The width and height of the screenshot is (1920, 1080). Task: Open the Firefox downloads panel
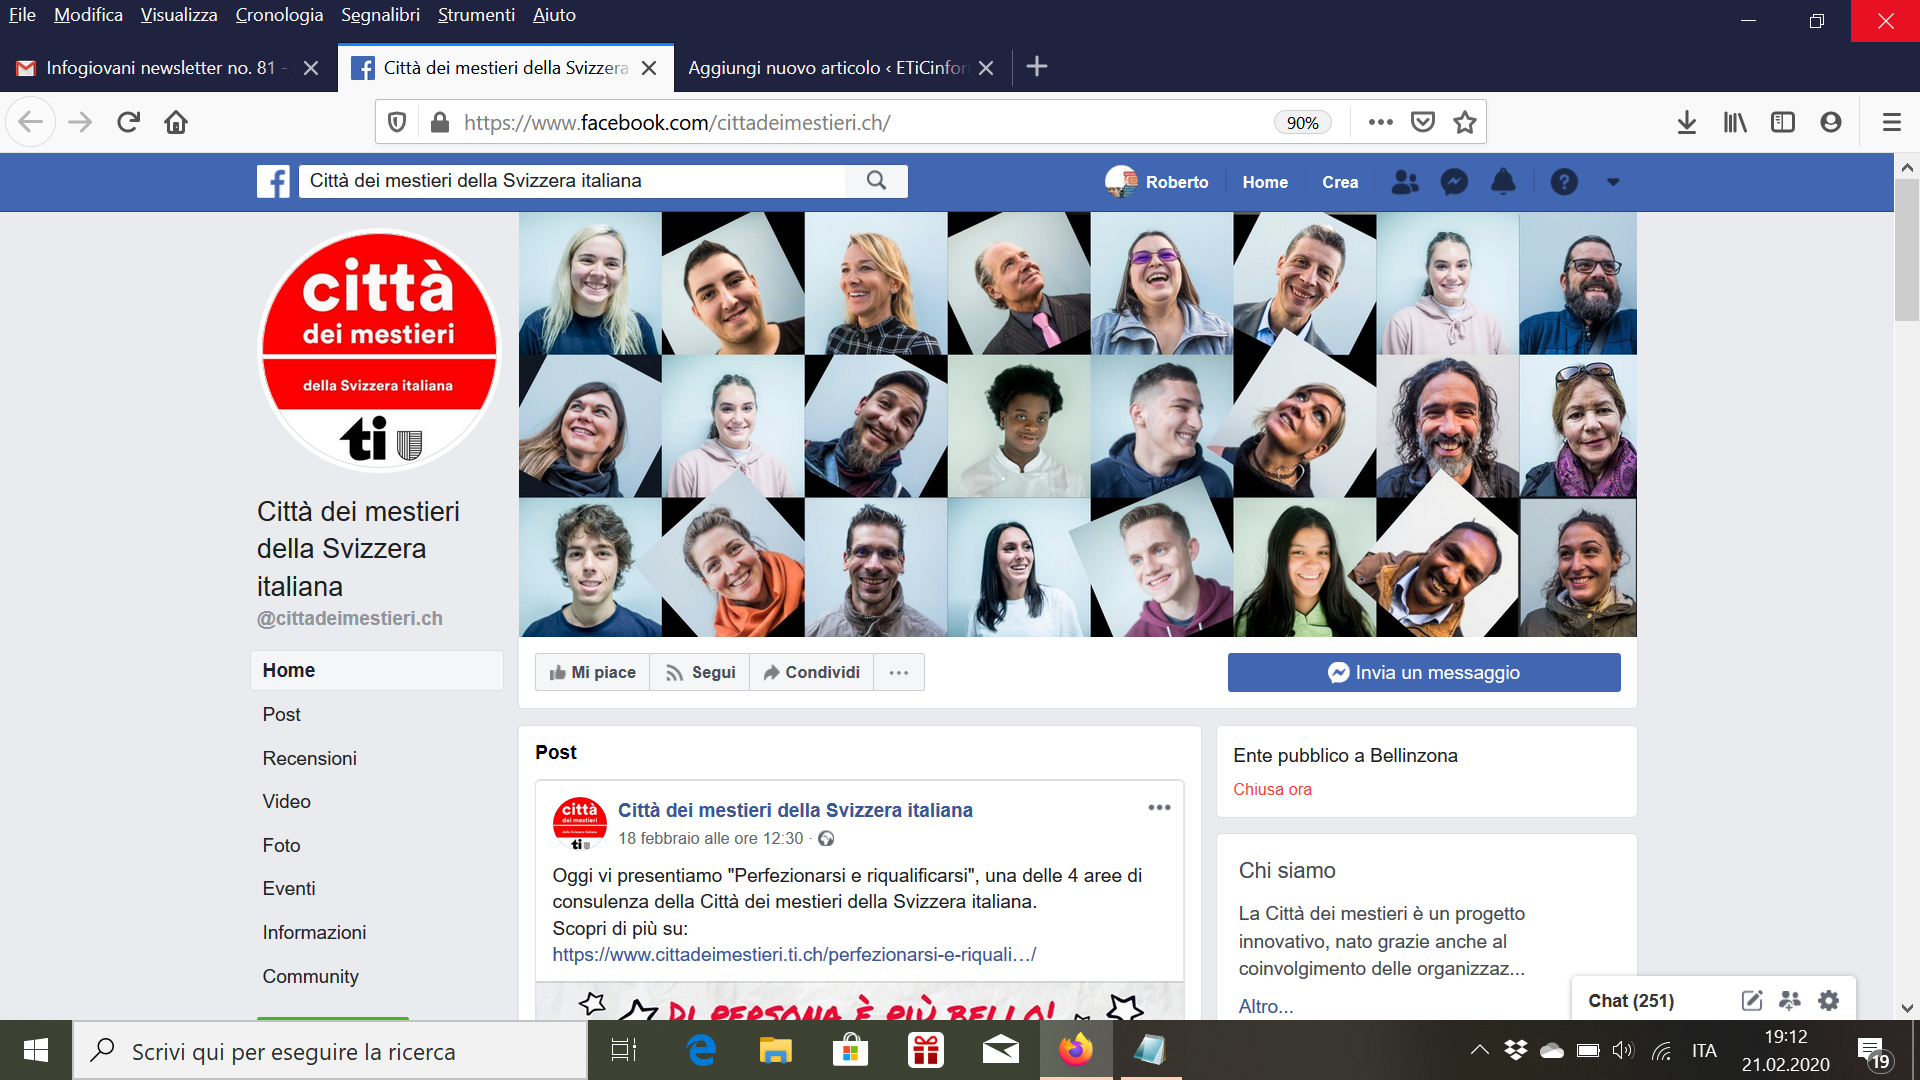click(x=1687, y=122)
